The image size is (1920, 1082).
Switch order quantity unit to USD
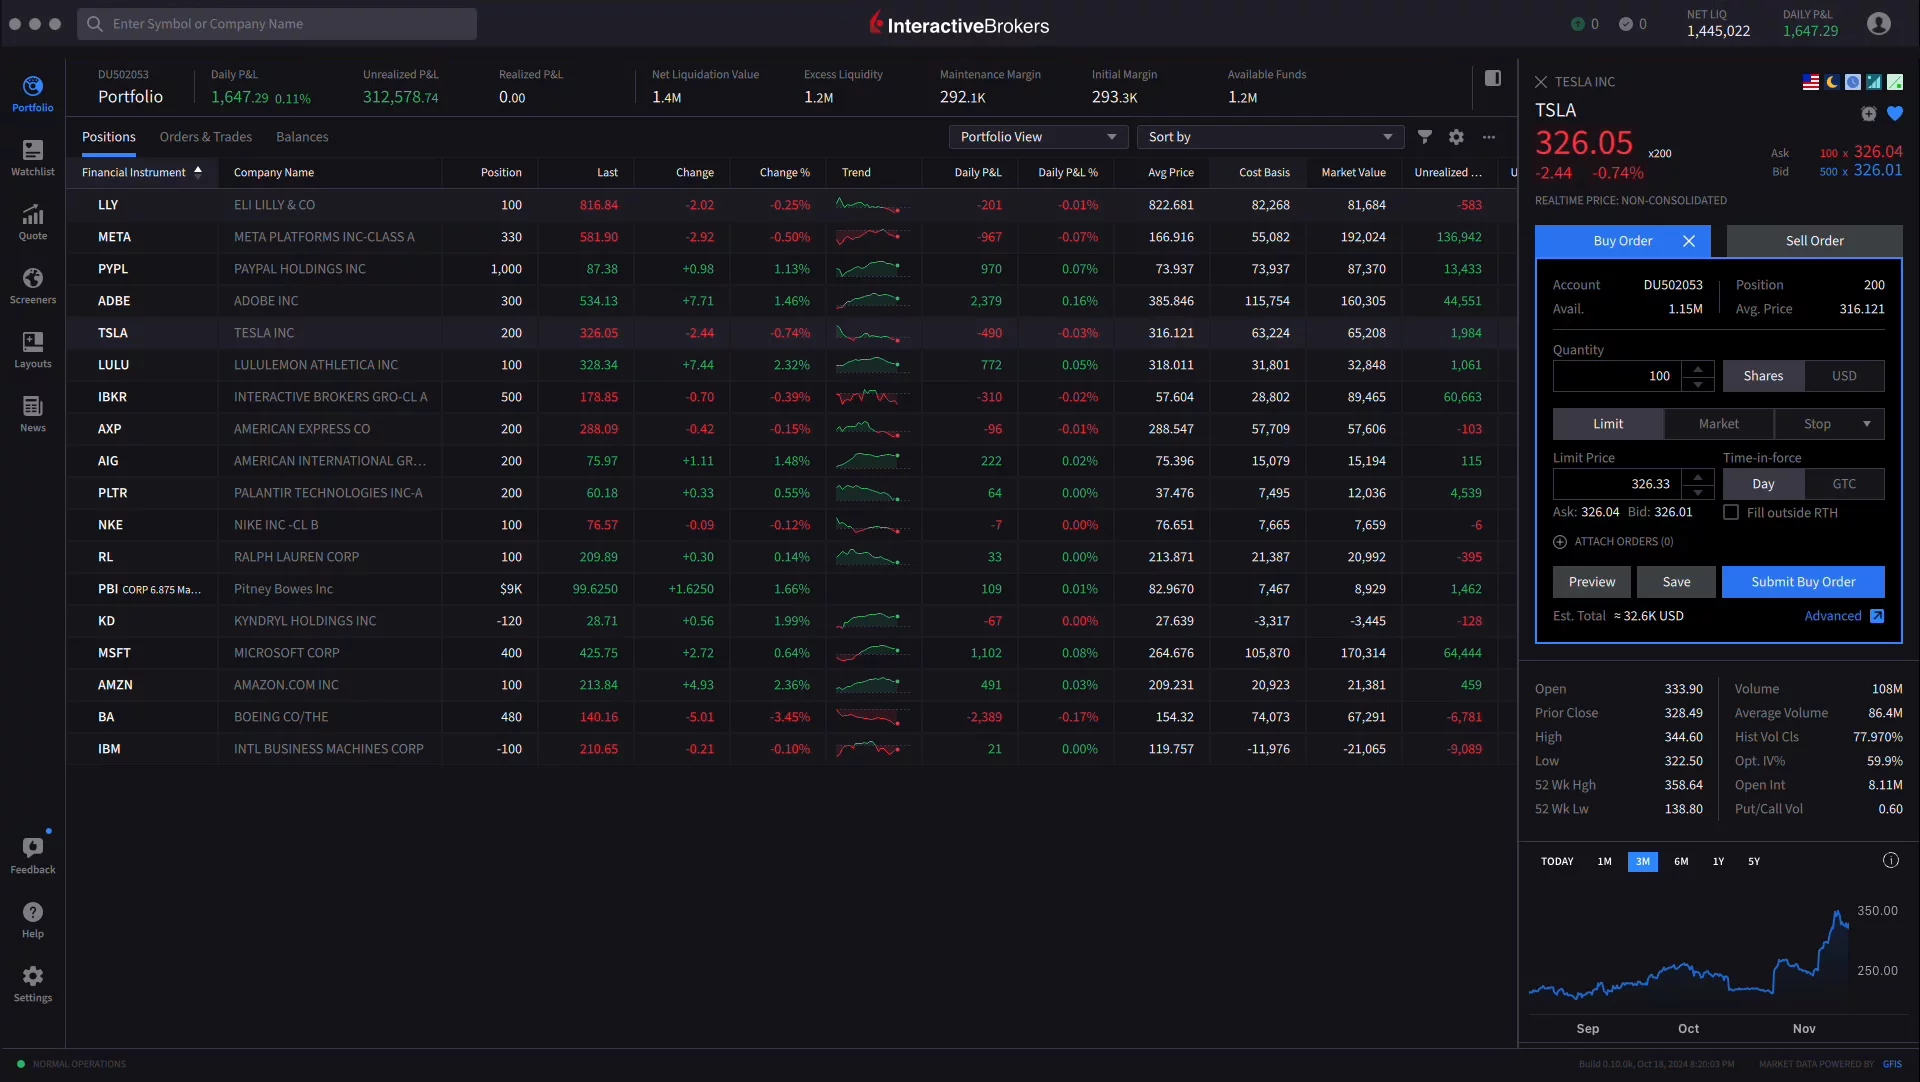click(1843, 375)
